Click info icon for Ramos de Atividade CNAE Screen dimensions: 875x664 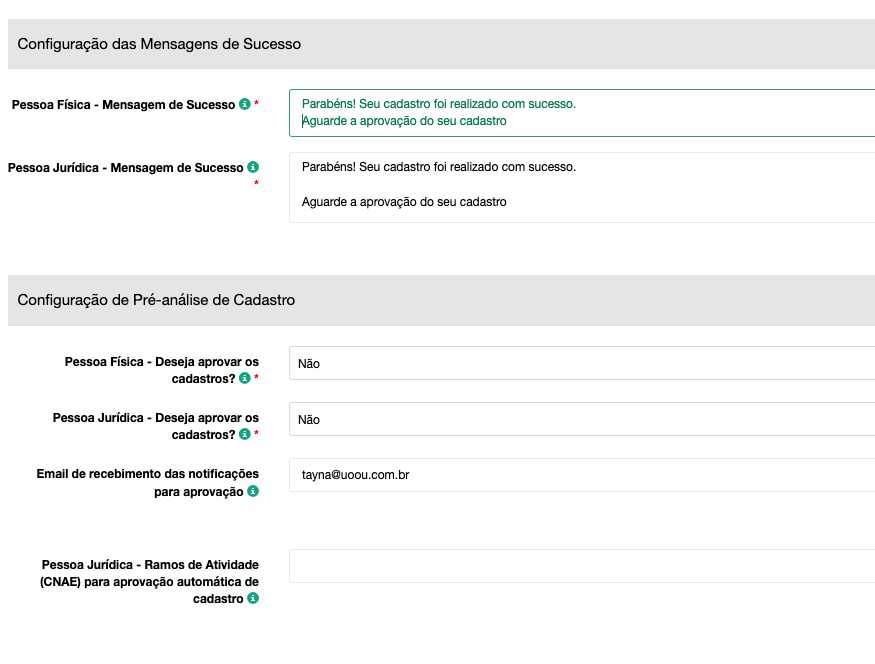(x=253, y=598)
